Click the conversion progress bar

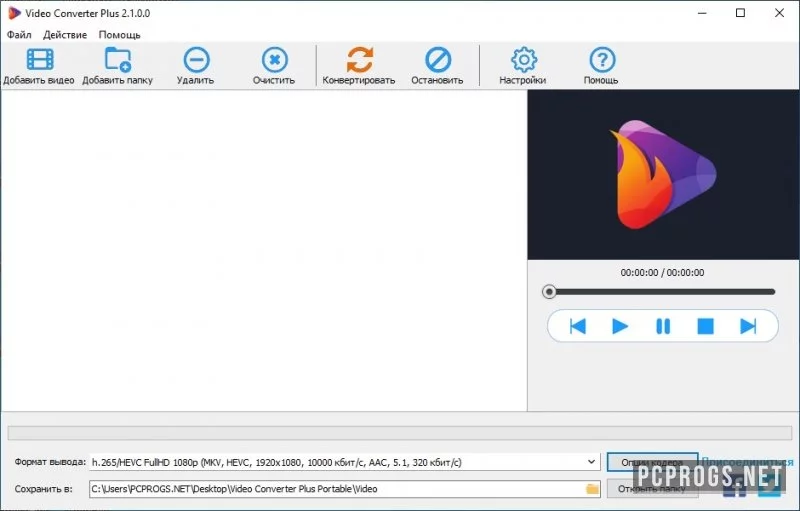399,433
